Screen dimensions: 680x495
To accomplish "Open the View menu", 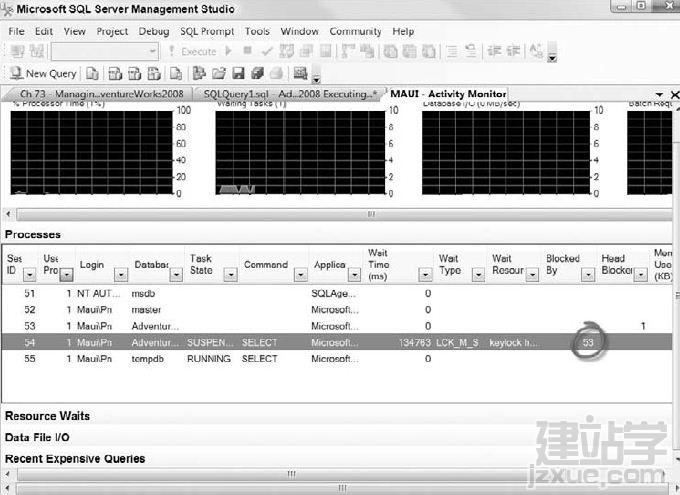I will [75, 31].
